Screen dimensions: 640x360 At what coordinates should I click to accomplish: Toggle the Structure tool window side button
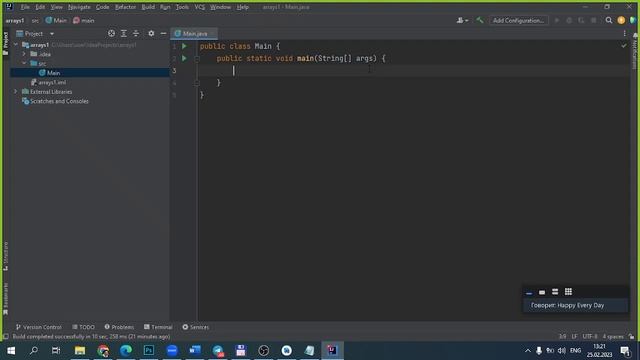coord(6,256)
